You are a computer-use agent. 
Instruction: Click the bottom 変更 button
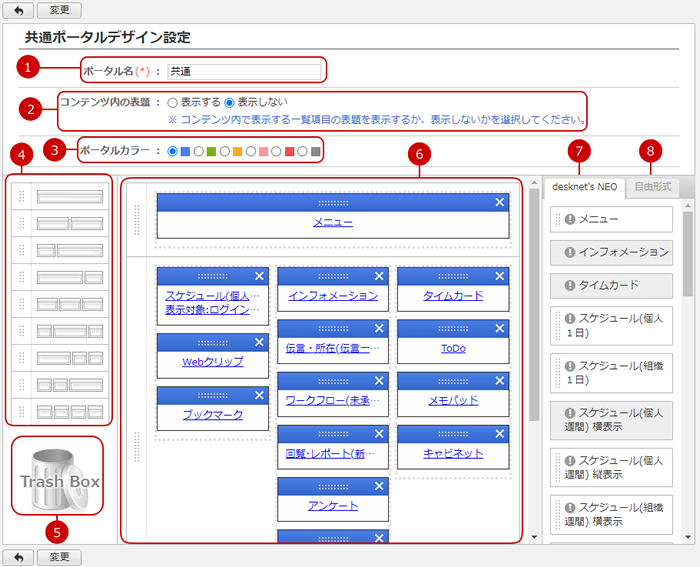coord(59,557)
